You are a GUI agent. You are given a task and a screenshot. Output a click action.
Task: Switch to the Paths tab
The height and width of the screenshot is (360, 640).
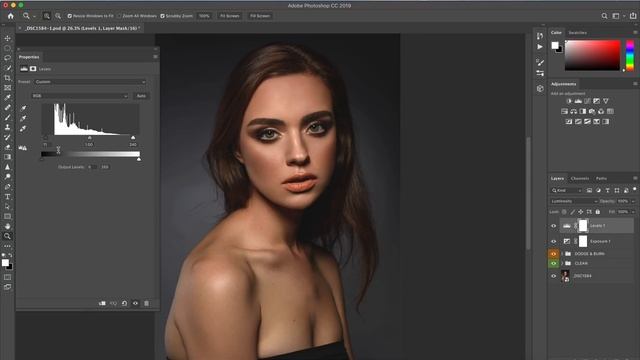[x=601, y=178]
